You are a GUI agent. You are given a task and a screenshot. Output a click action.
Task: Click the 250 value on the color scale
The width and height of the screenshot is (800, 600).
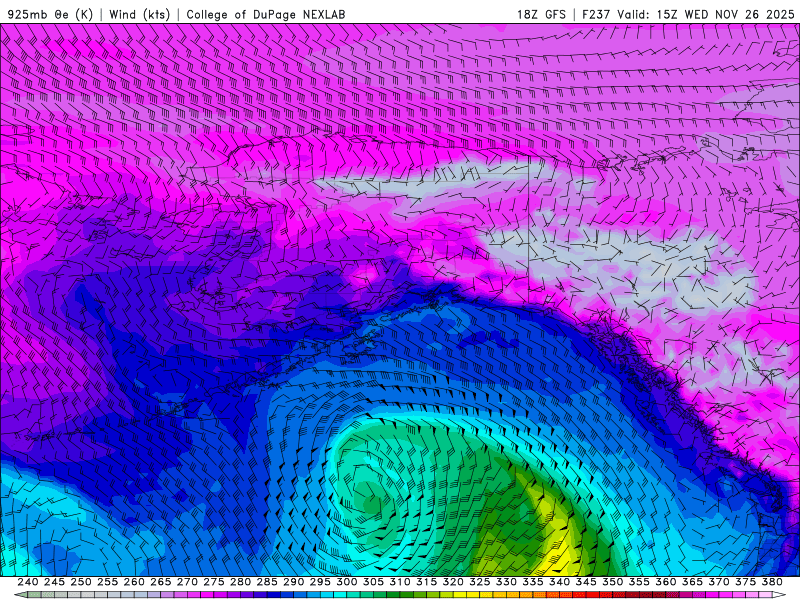[x=81, y=582]
